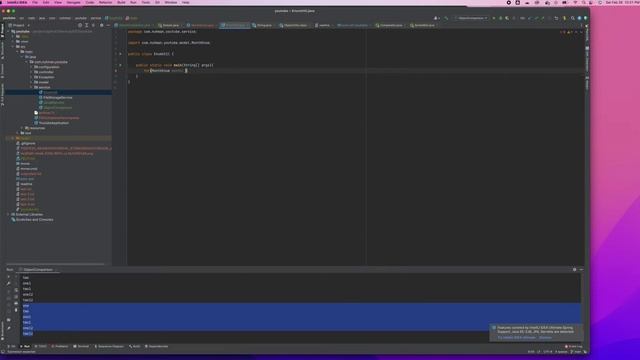Open Sequence Diagram tool window

(x=109, y=347)
